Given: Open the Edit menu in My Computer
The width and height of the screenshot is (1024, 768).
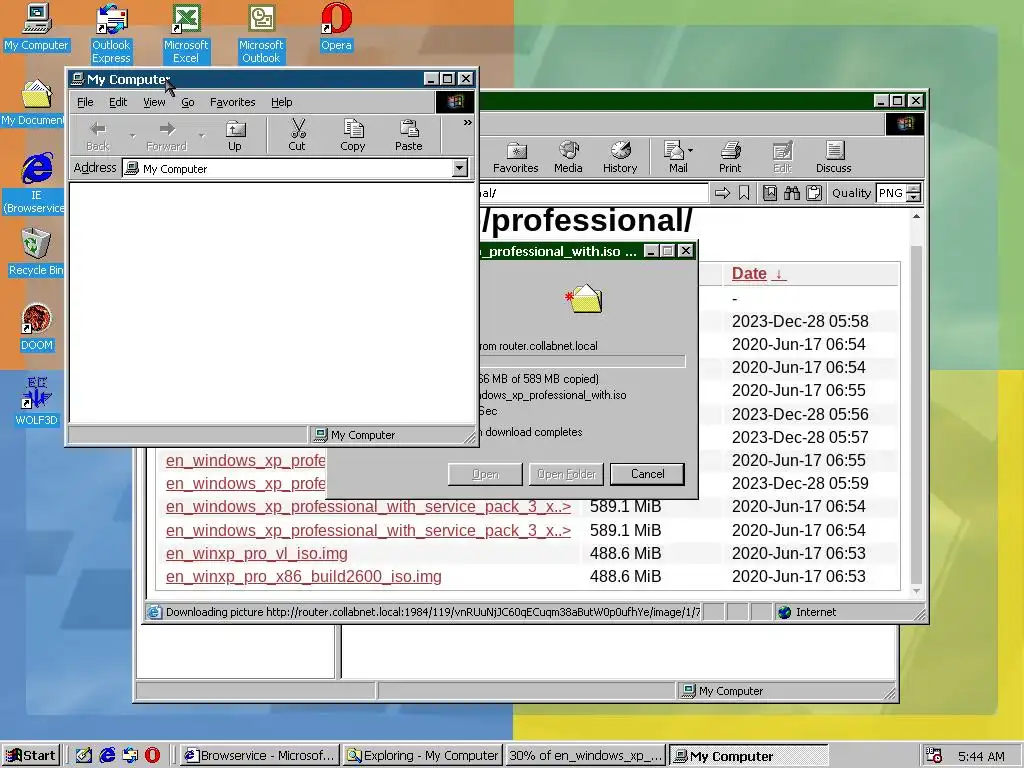Looking at the screenshot, I should tap(118, 103).
